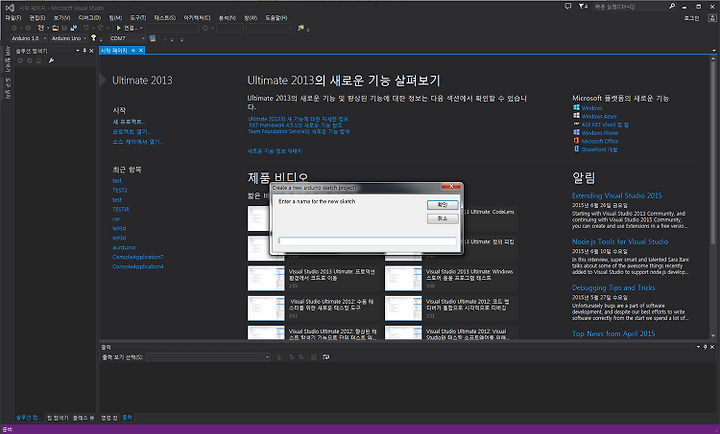
Task: Click the Redo arrow in toolbar
Action: 101,28
